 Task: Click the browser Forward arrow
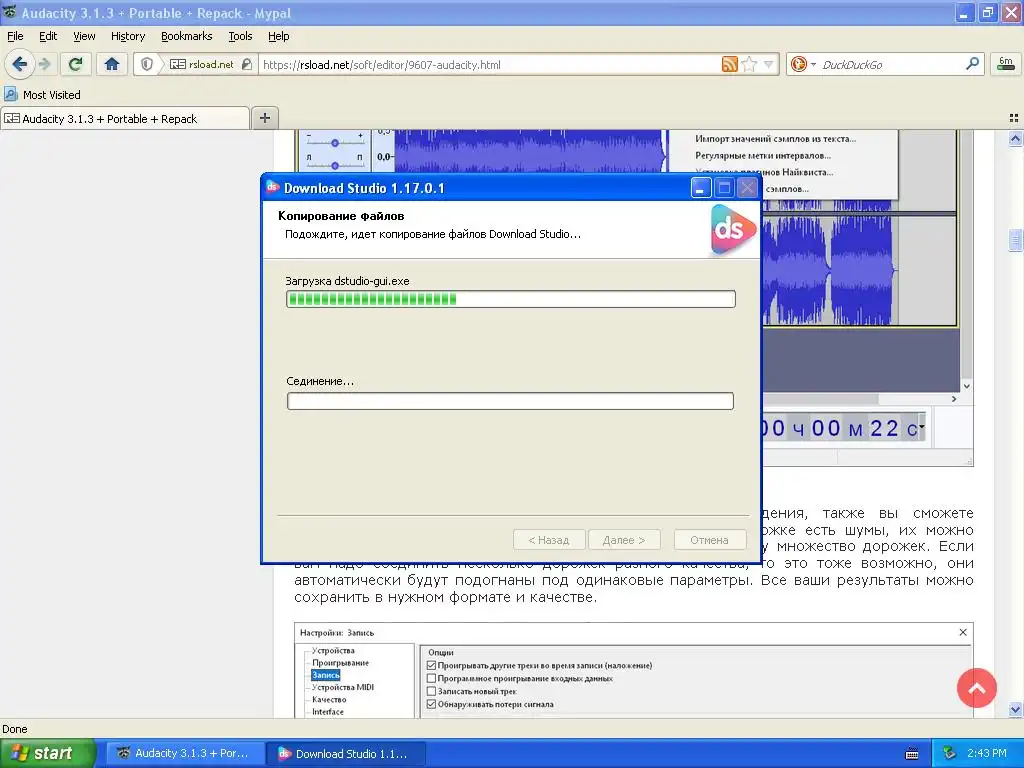click(x=44, y=64)
